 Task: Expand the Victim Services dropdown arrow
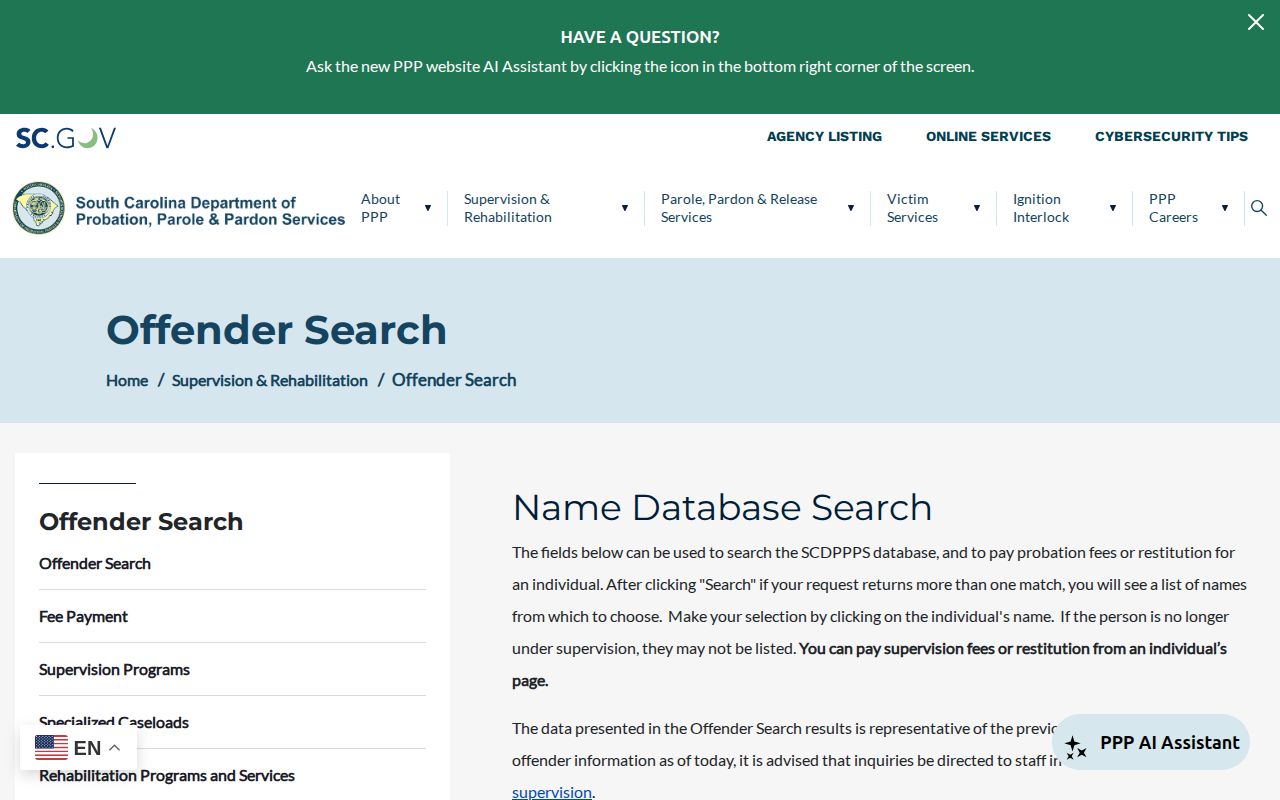(977, 208)
